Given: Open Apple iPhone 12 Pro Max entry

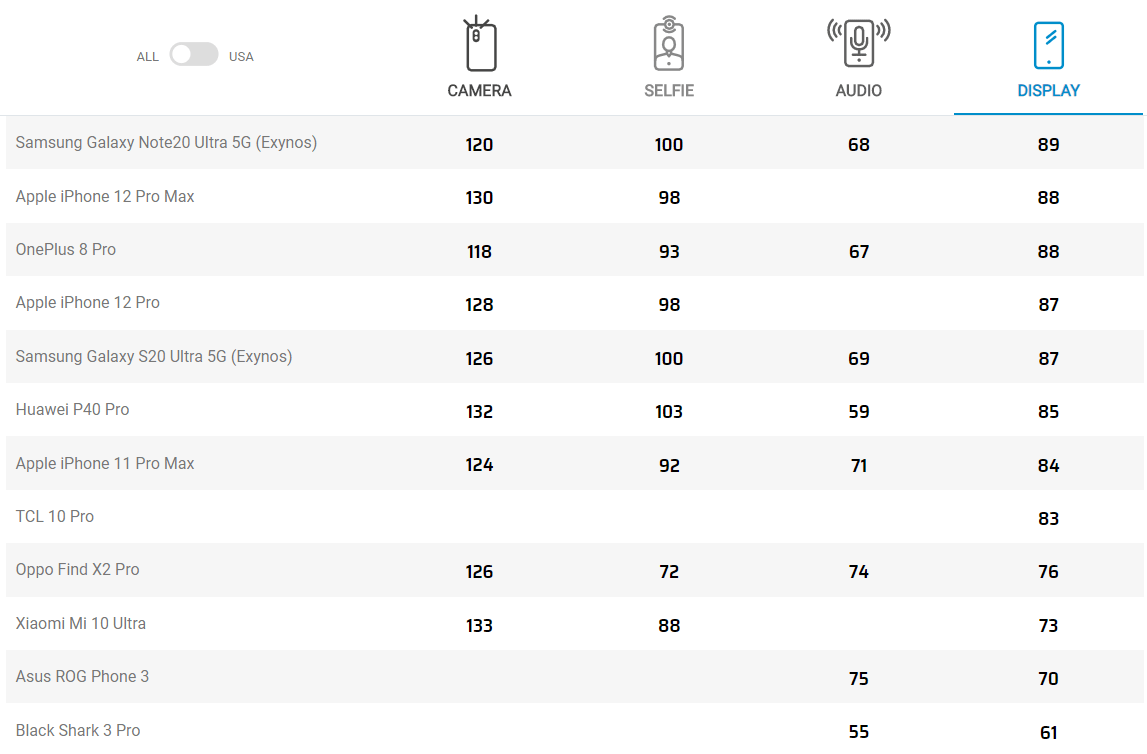Looking at the screenshot, I should pyautogui.click(x=105, y=197).
